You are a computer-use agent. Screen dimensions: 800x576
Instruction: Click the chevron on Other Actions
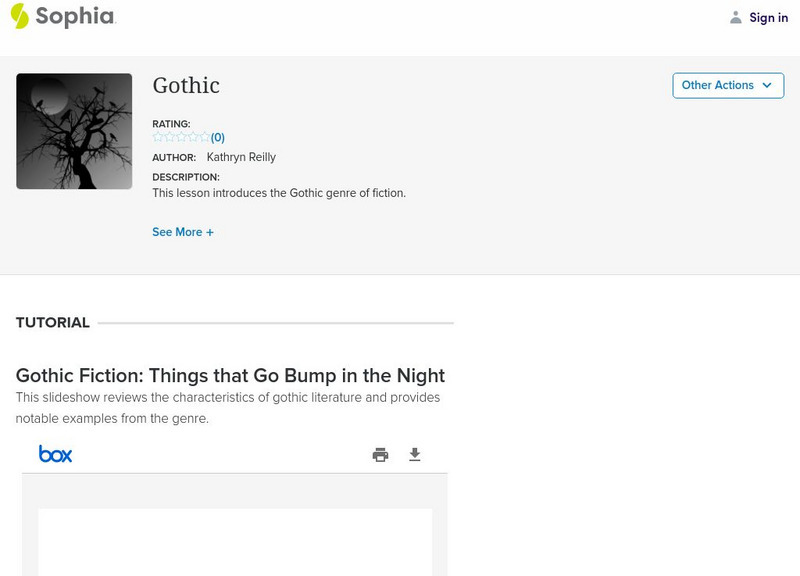[767, 86]
